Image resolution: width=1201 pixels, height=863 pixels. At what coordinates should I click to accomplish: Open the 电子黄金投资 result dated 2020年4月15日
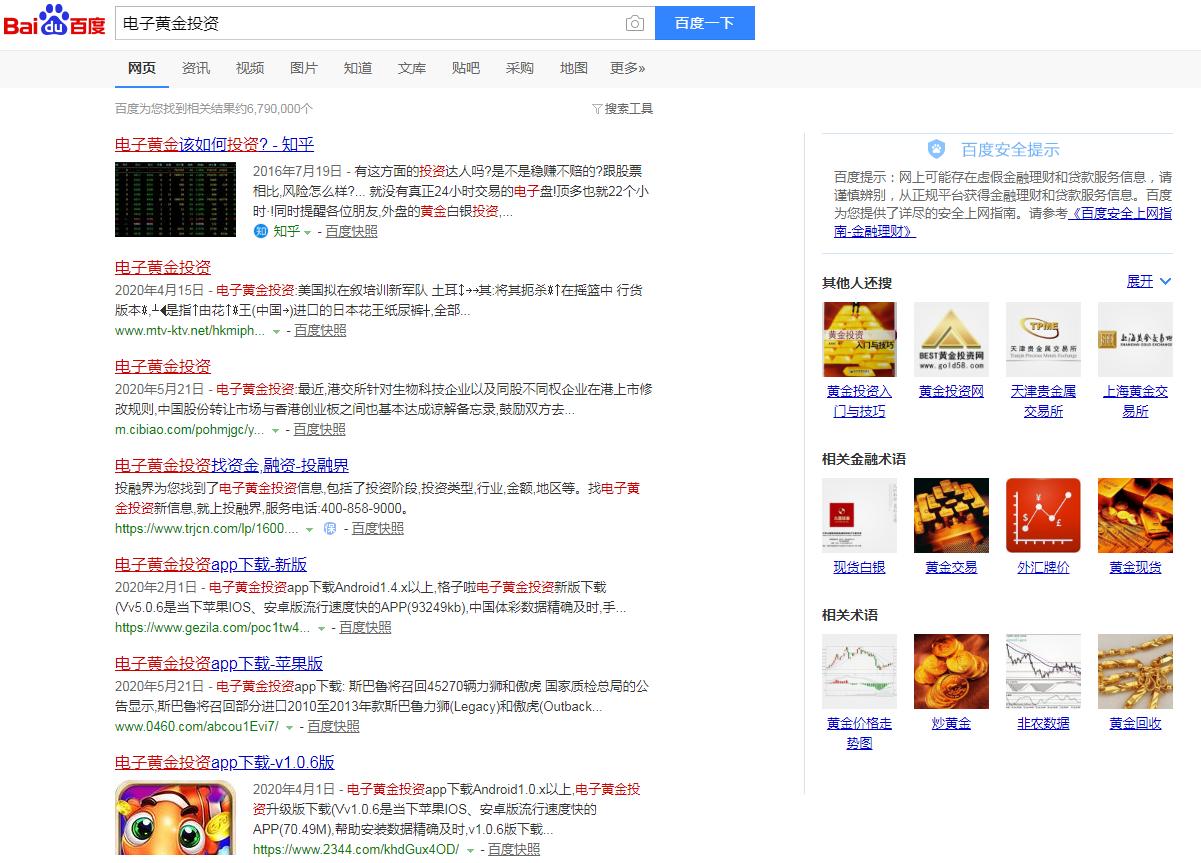(x=163, y=267)
